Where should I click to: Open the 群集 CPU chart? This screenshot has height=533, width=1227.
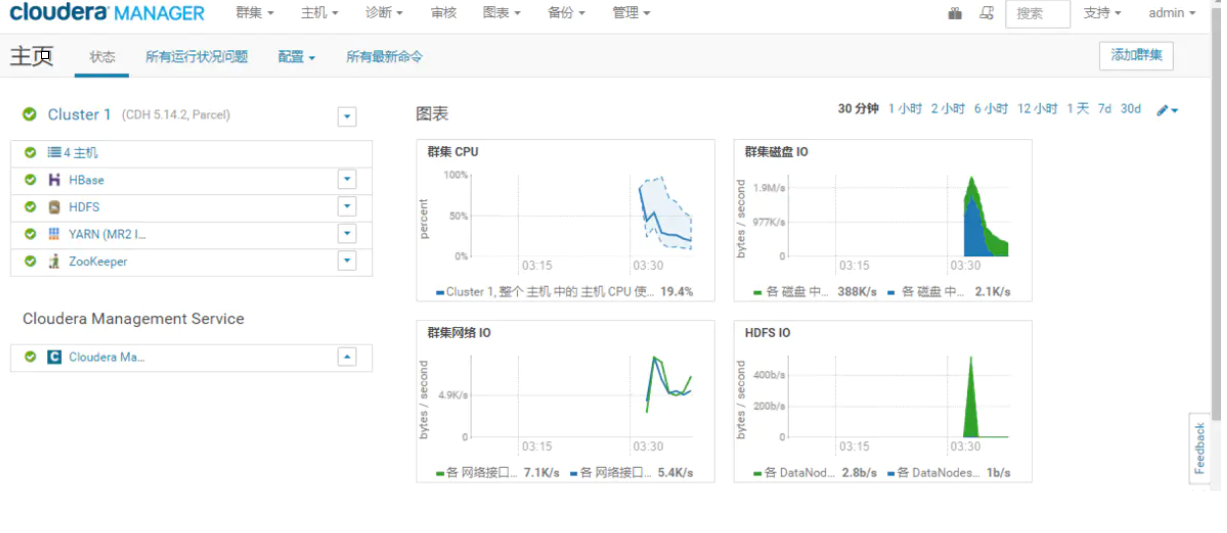(x=566, y=220)
